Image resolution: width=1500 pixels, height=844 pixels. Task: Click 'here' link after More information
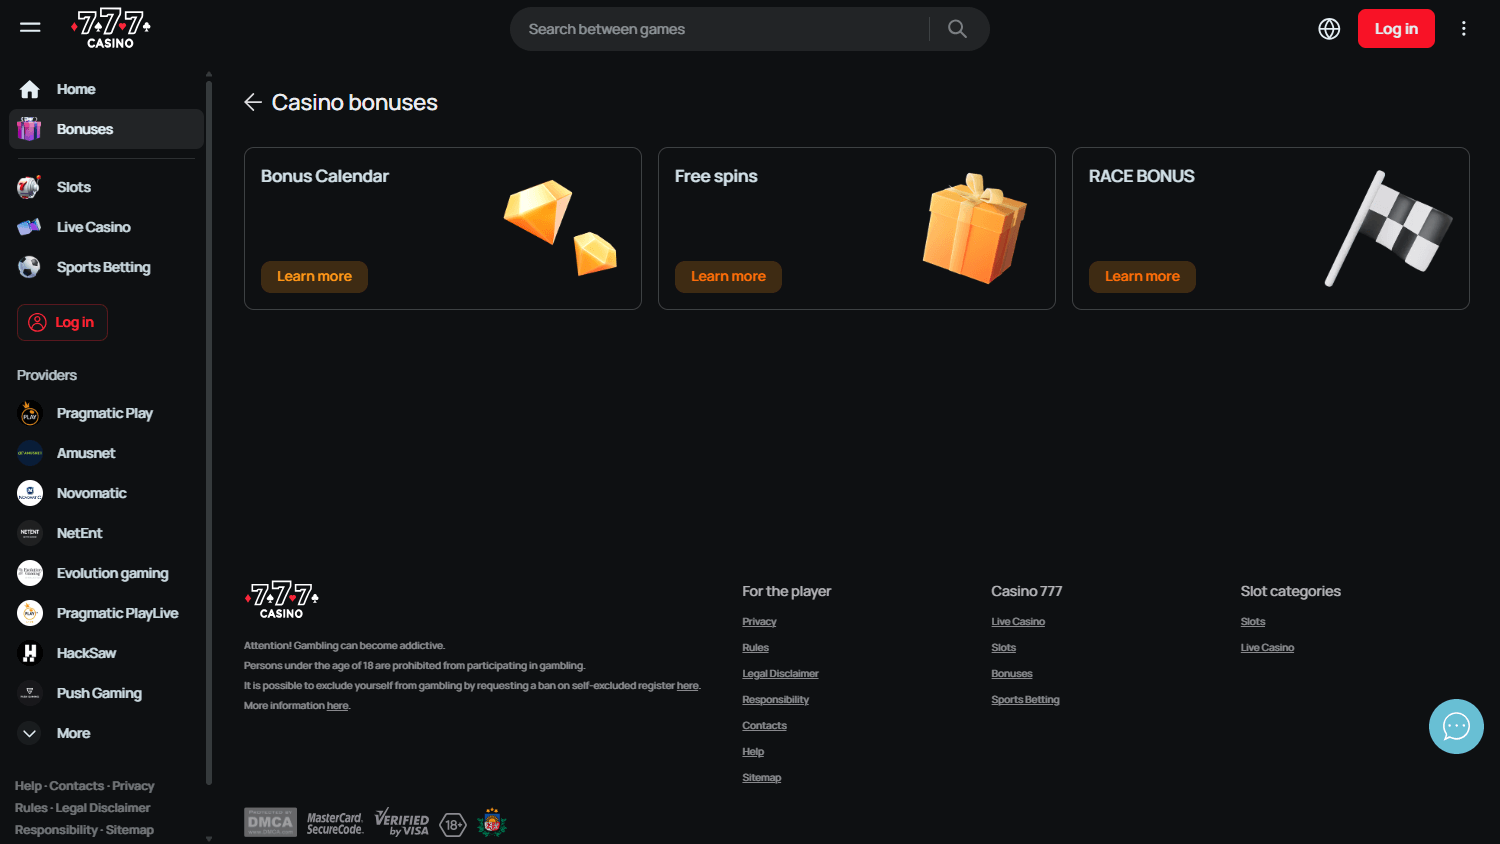tap(338, 706)
